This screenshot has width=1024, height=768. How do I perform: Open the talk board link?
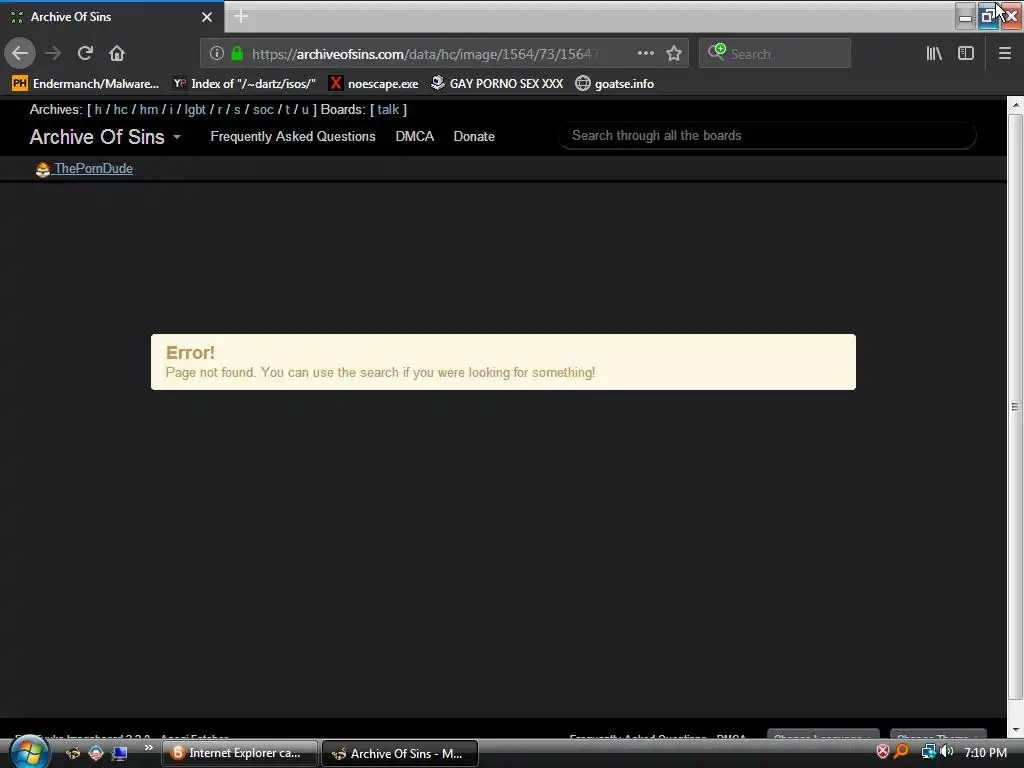(x=388, y=110)
